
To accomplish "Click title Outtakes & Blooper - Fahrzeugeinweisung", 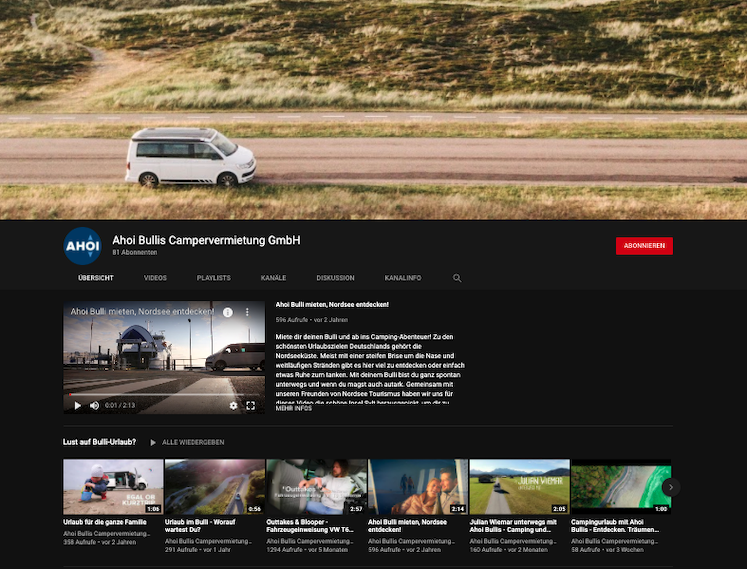I will pyautogui.click(x=310, y=526).
